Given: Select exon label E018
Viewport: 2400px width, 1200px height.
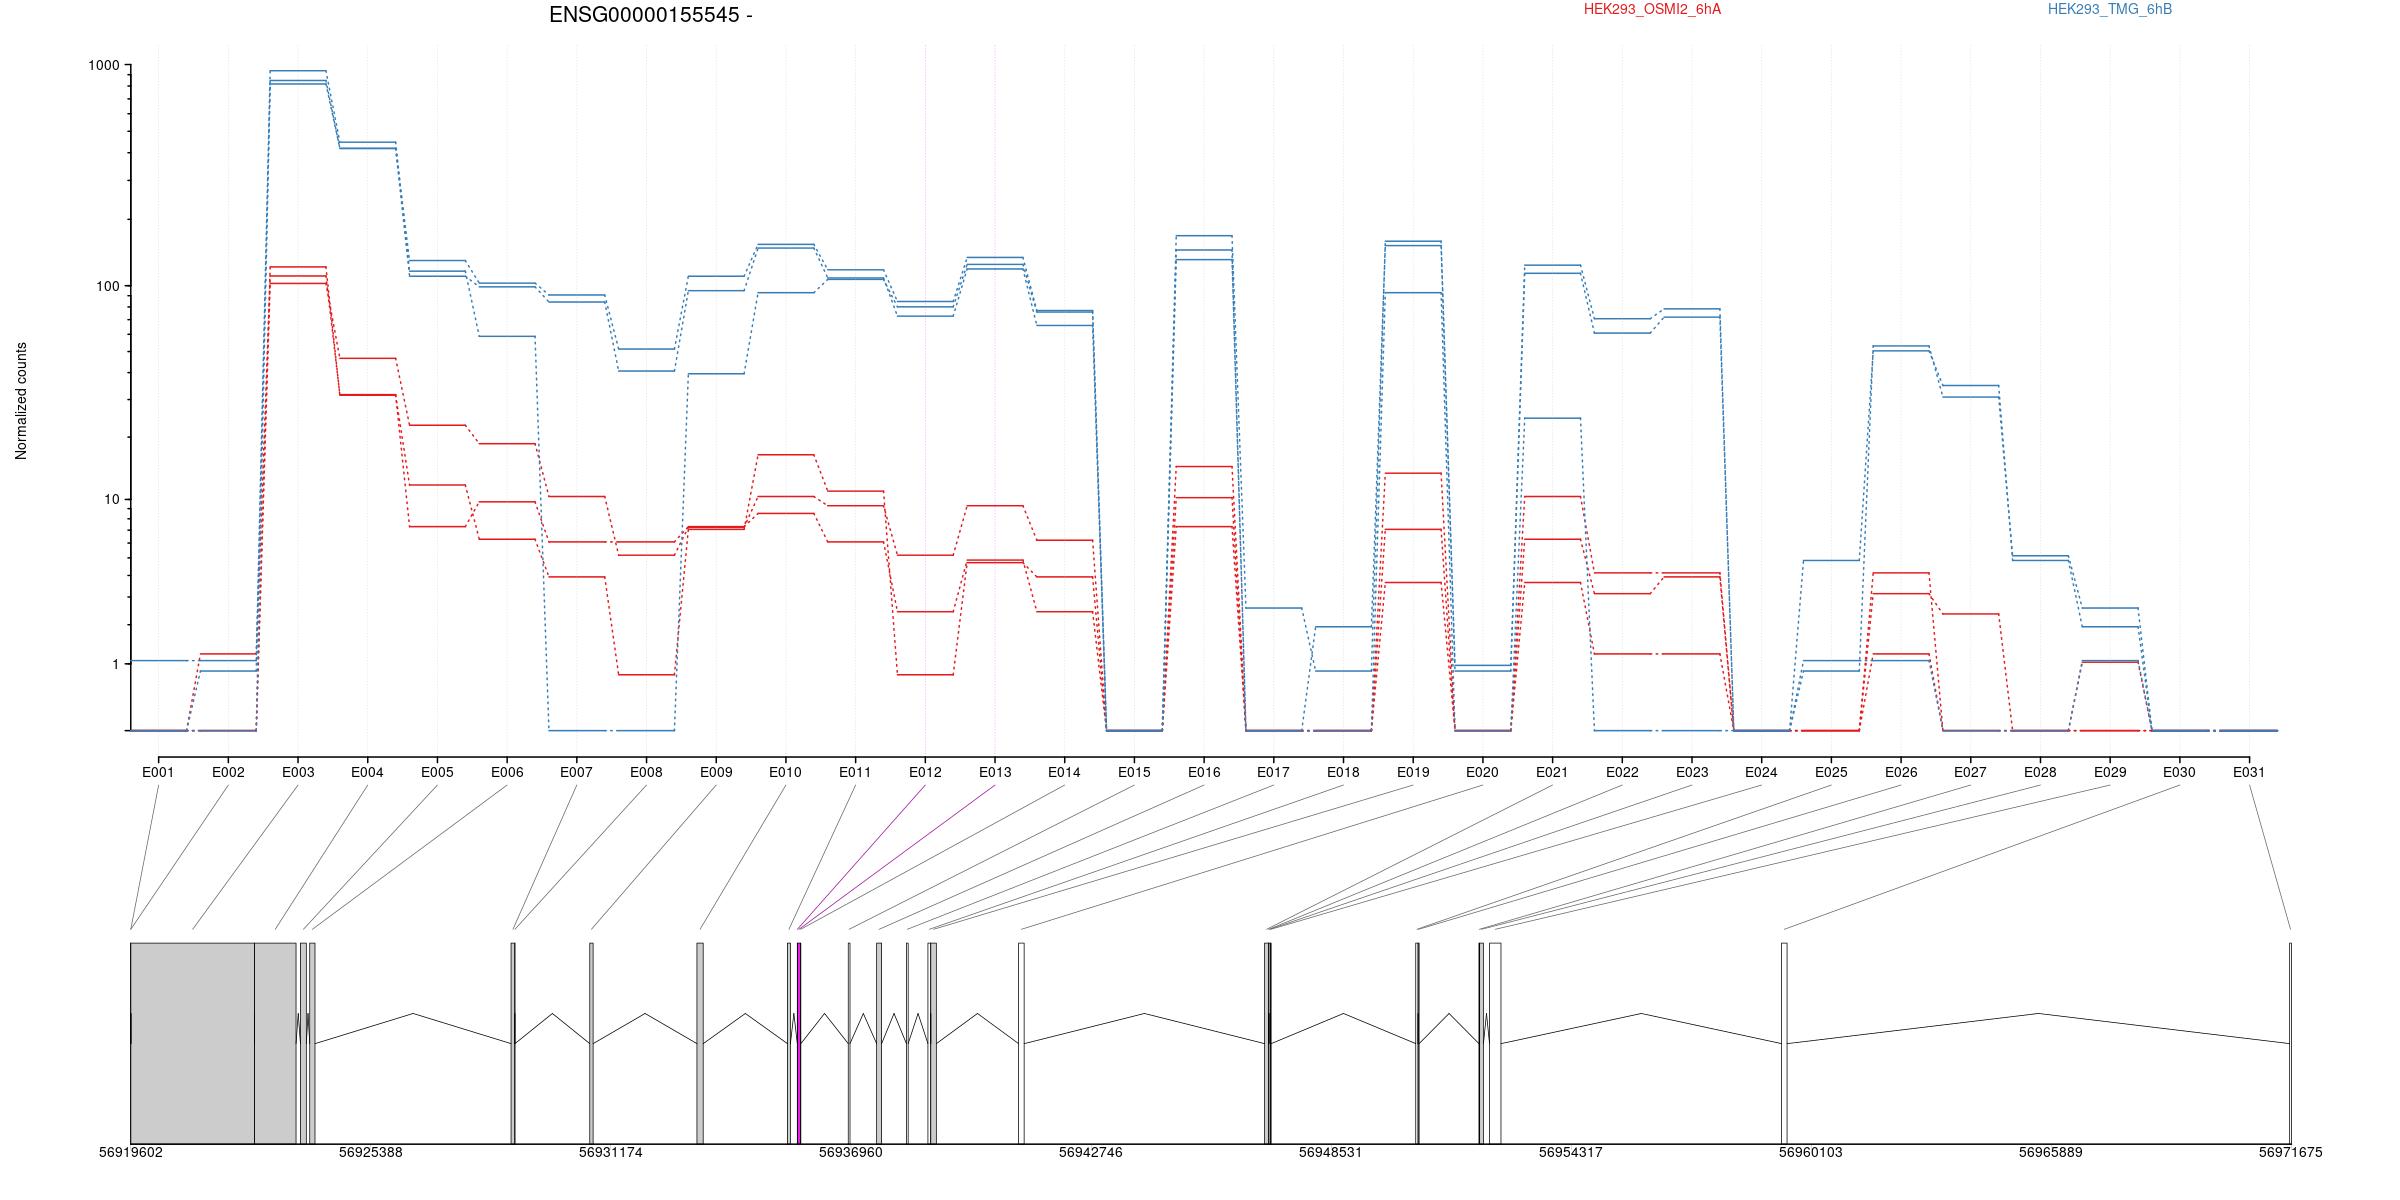Looking at the screenshot, I should pos(1343,772).
